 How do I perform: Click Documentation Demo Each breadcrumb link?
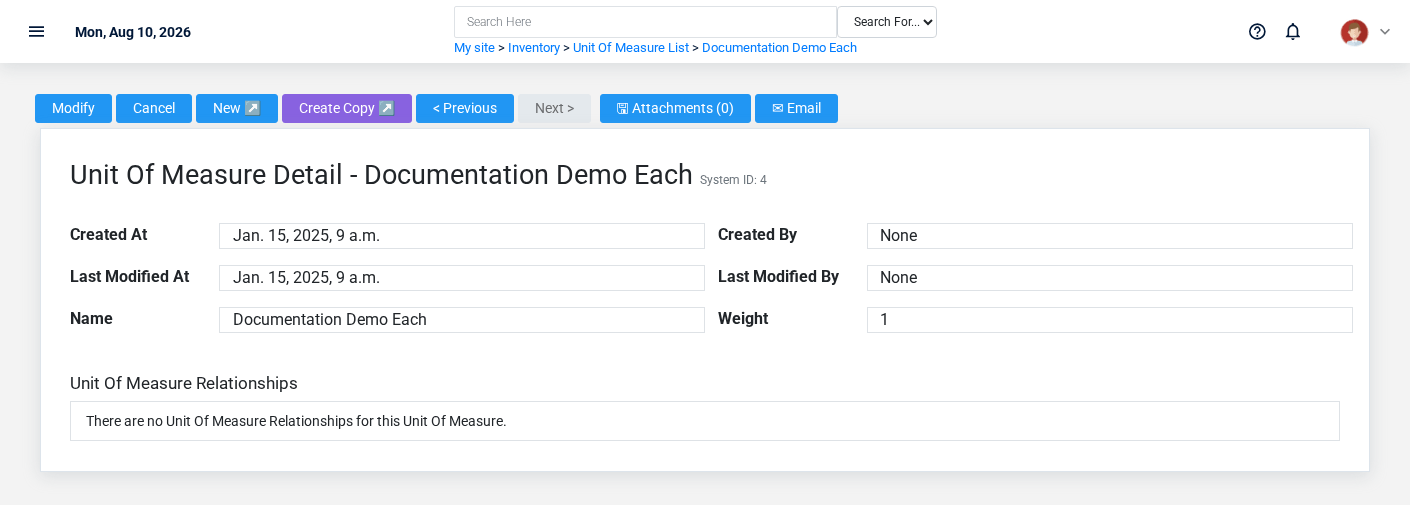click(x=779, y=48)
